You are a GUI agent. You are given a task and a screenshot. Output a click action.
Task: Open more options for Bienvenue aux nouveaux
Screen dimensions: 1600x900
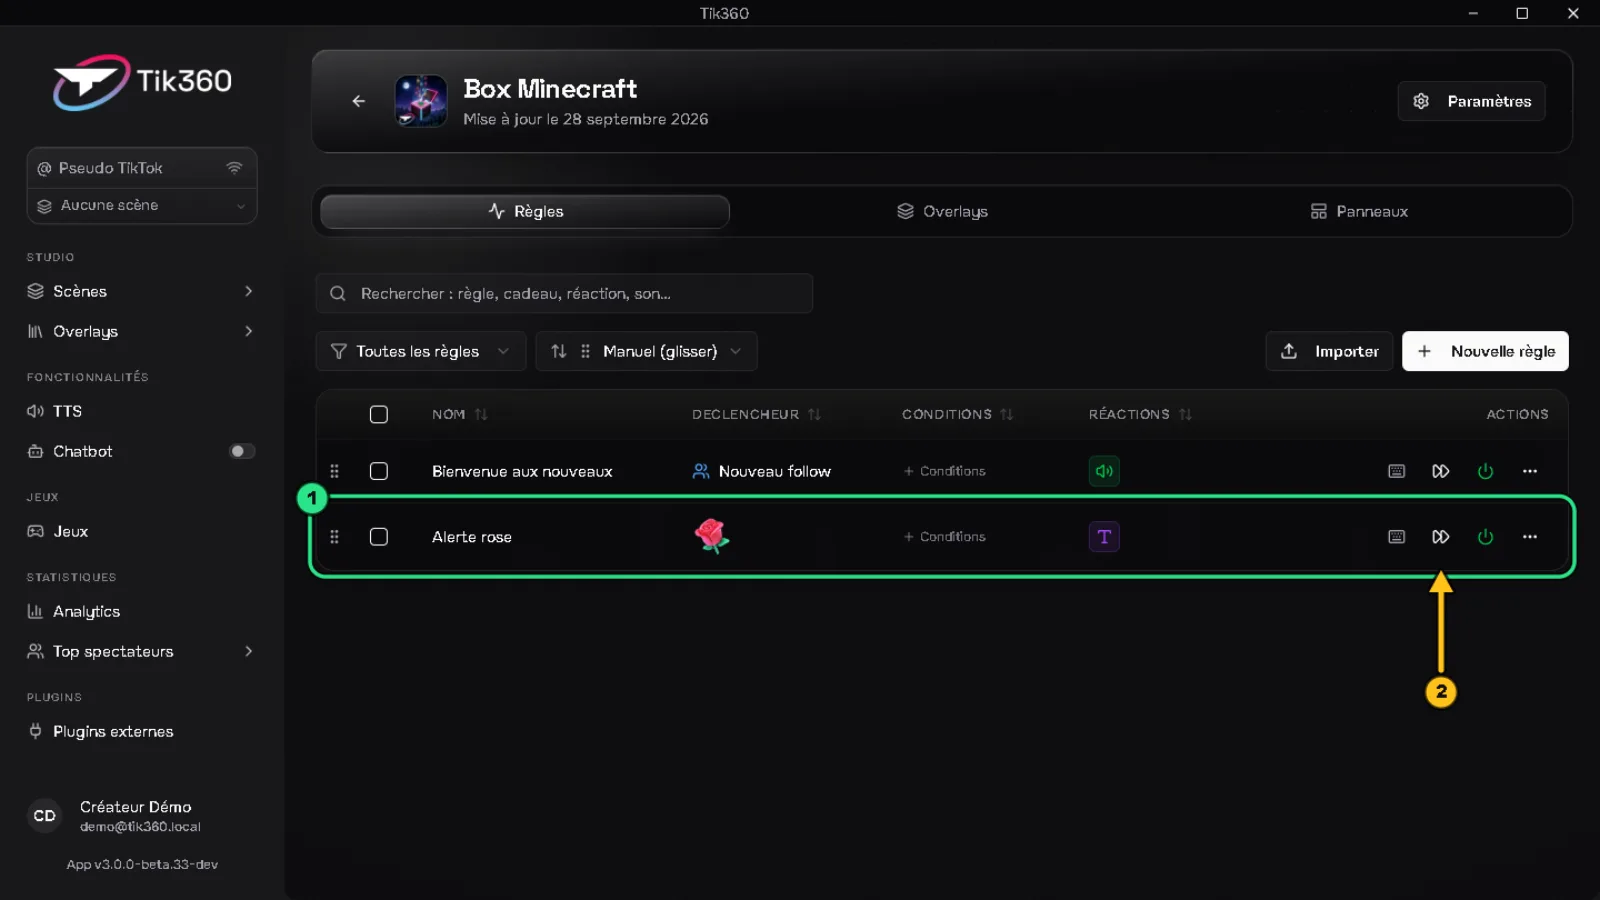point(1530,471)
